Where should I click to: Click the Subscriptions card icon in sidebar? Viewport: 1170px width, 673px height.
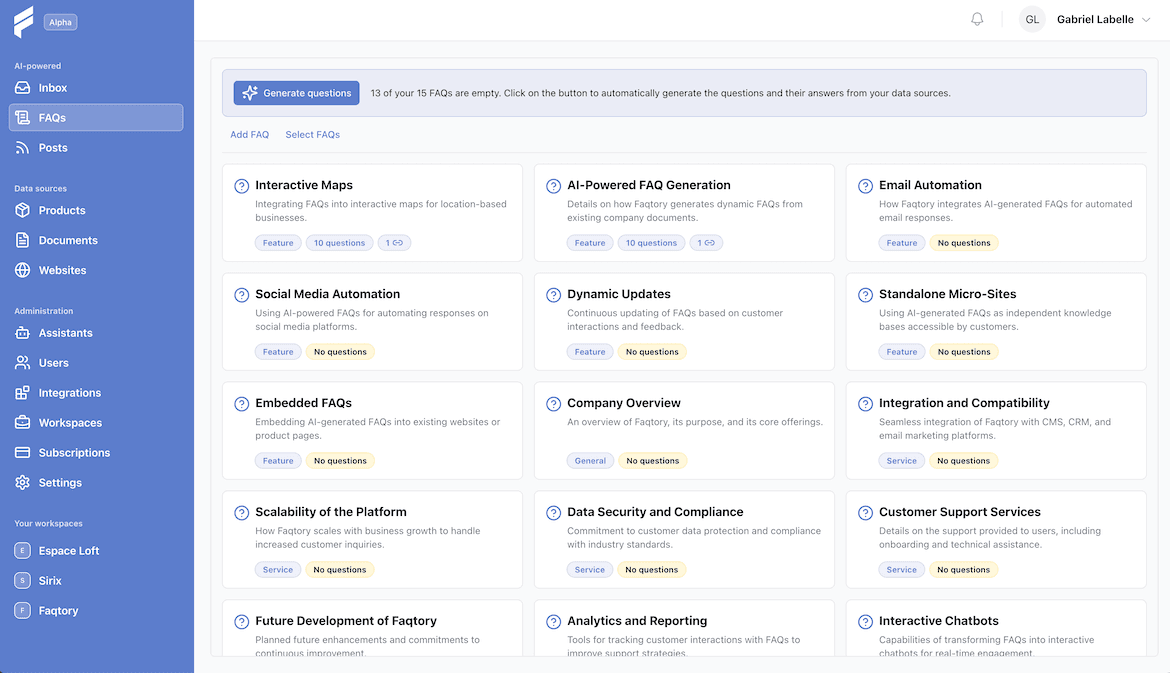(x=22, y=452)
